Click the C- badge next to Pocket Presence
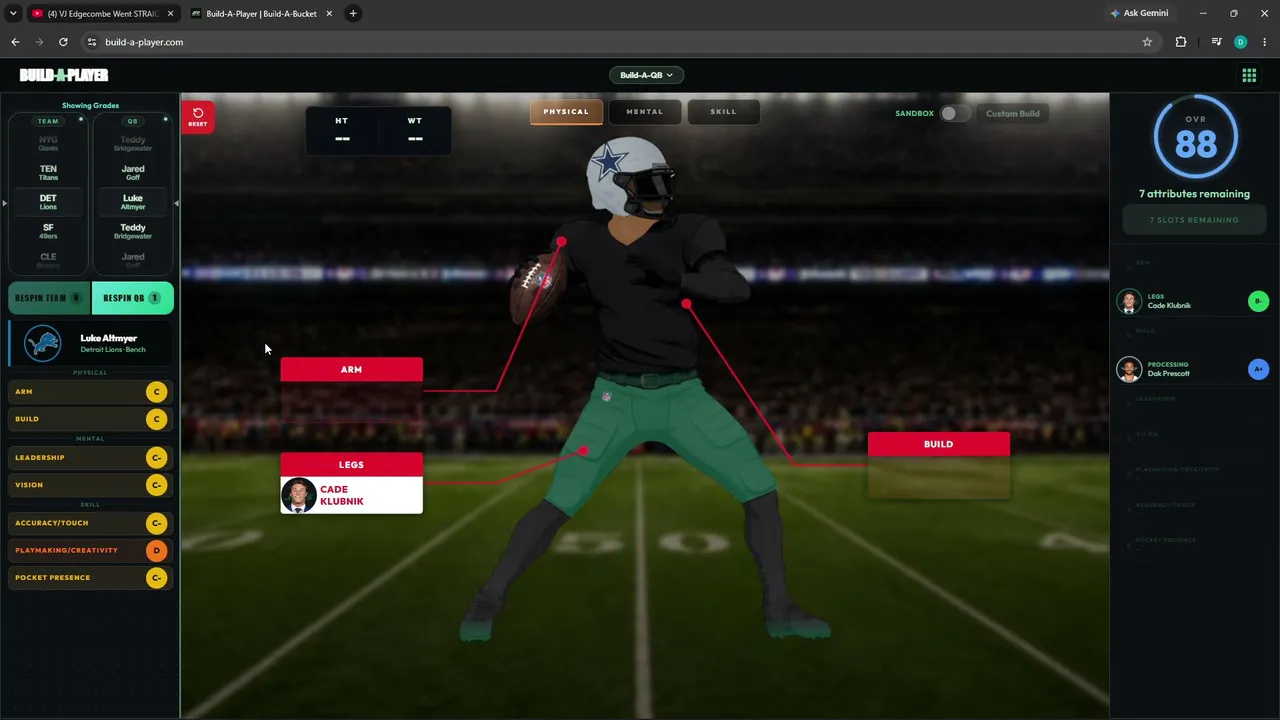 click(x=156, y=578)
